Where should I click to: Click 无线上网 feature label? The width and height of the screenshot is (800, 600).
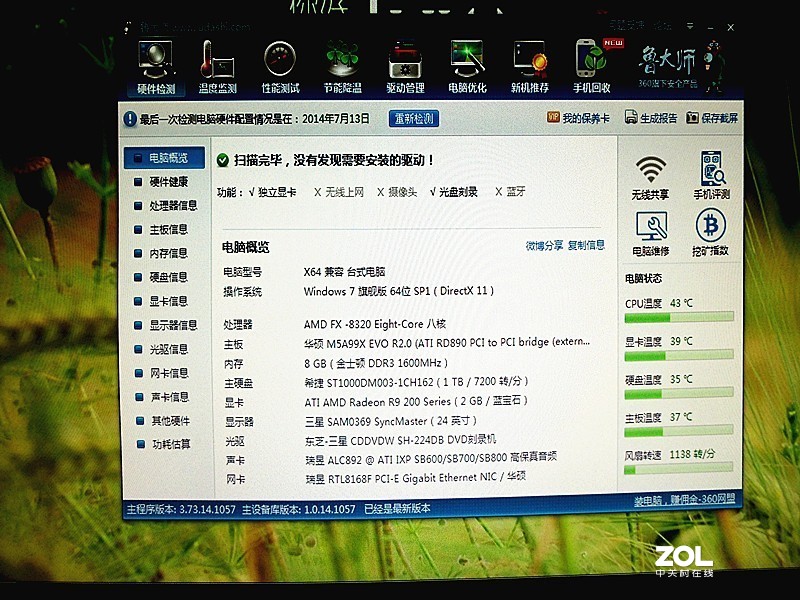344,192
